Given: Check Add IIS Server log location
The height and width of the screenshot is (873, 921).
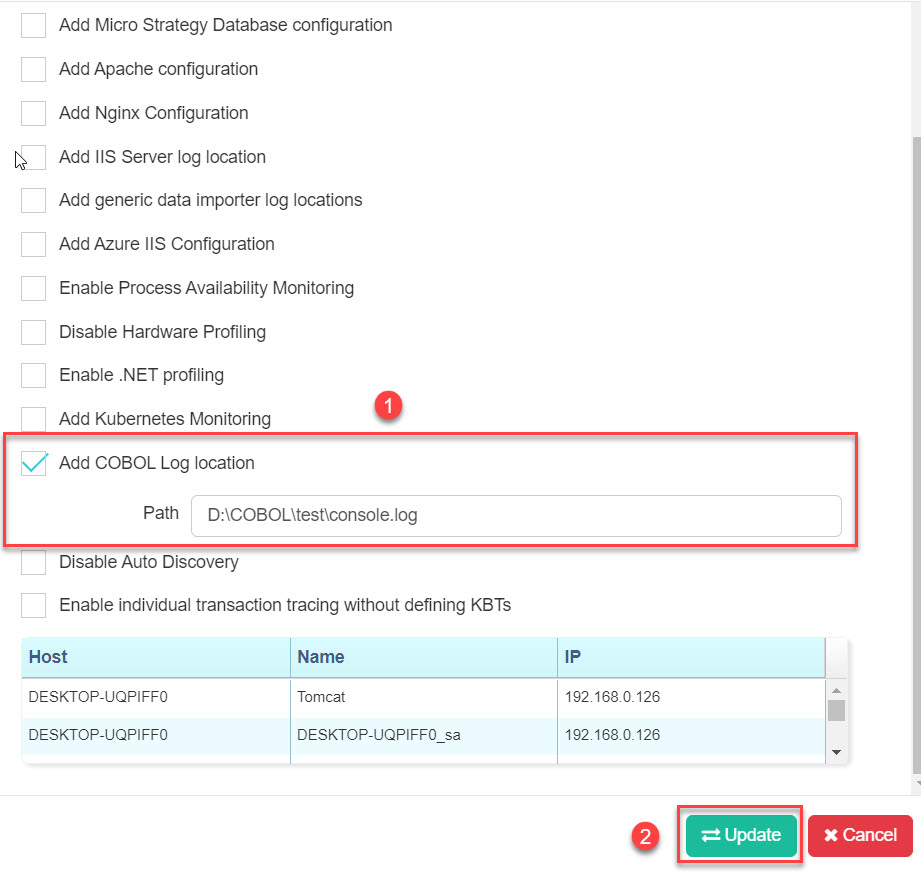Looking at the screenshot, I should [x=33, y=157].
